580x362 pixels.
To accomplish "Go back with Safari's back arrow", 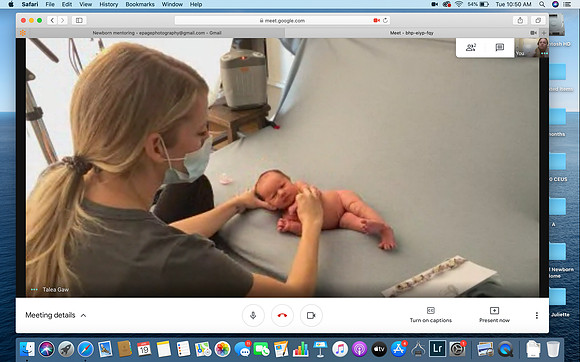I will (52, 20).
